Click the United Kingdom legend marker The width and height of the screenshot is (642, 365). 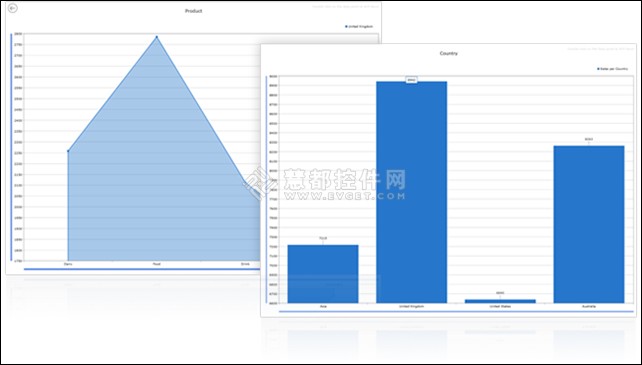346,27
